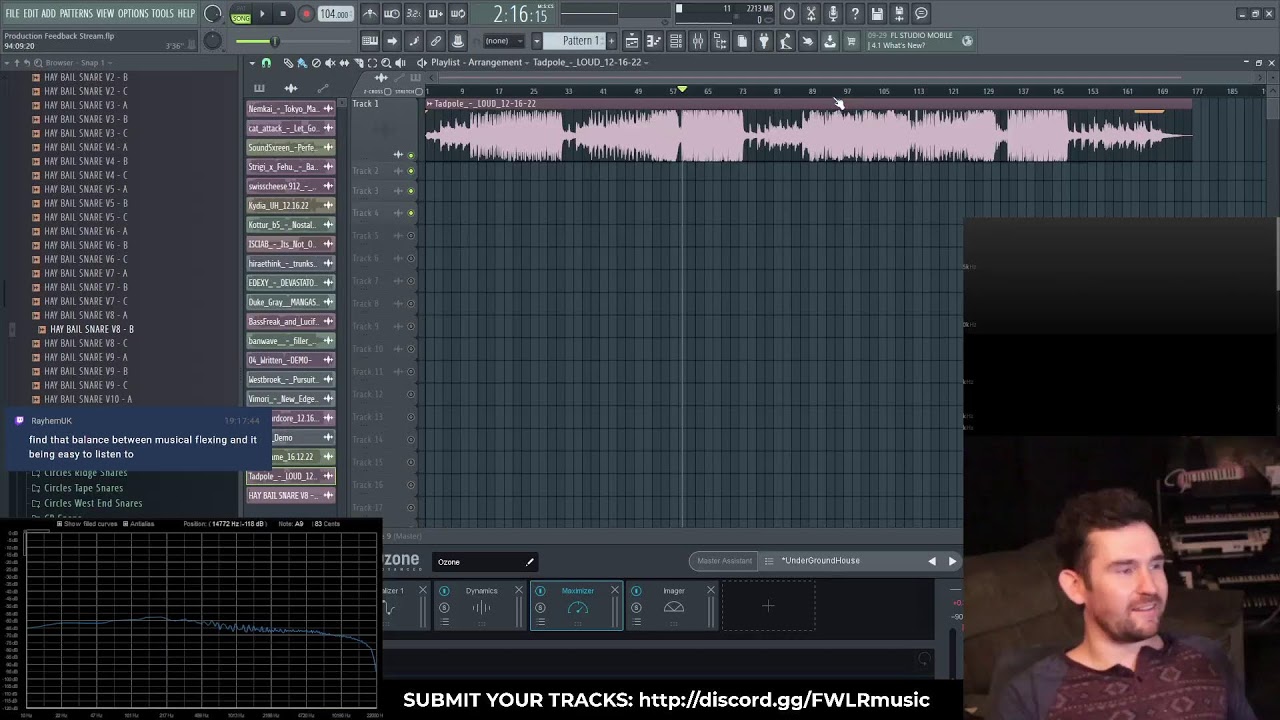Bypass the Dynamics module power toggle
The height and width of the screenshot is (720, 1280).
[x=444, y=591]
